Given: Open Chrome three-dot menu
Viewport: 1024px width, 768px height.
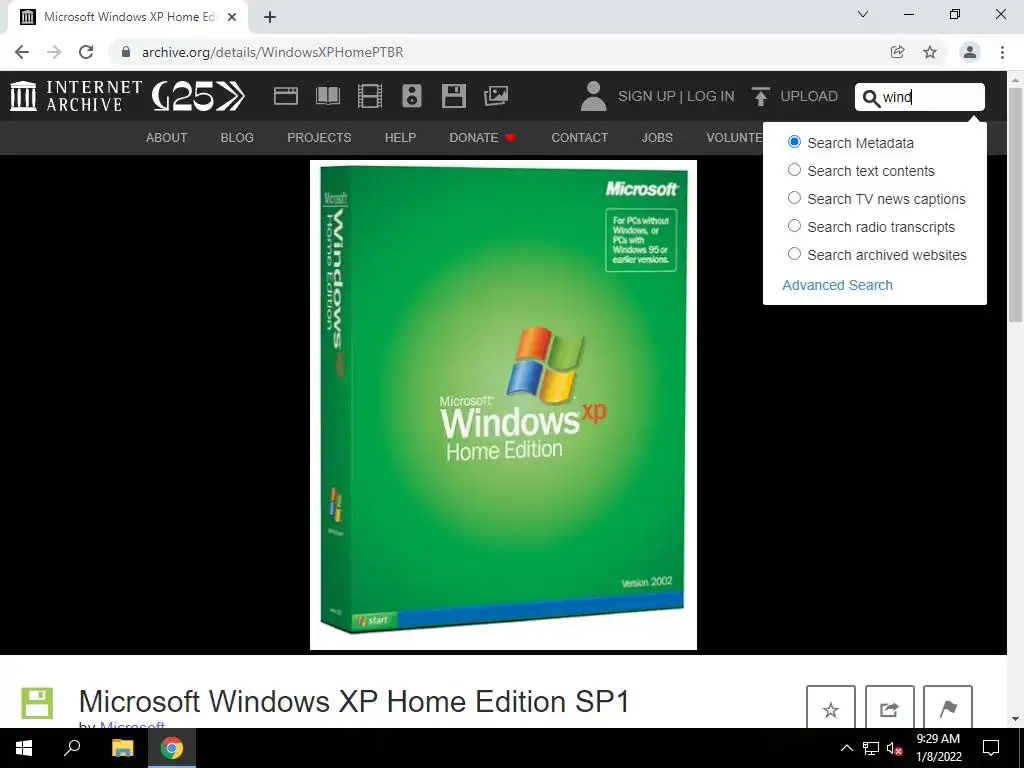Looking at the screenshot, I should (x=1002, y=52).
